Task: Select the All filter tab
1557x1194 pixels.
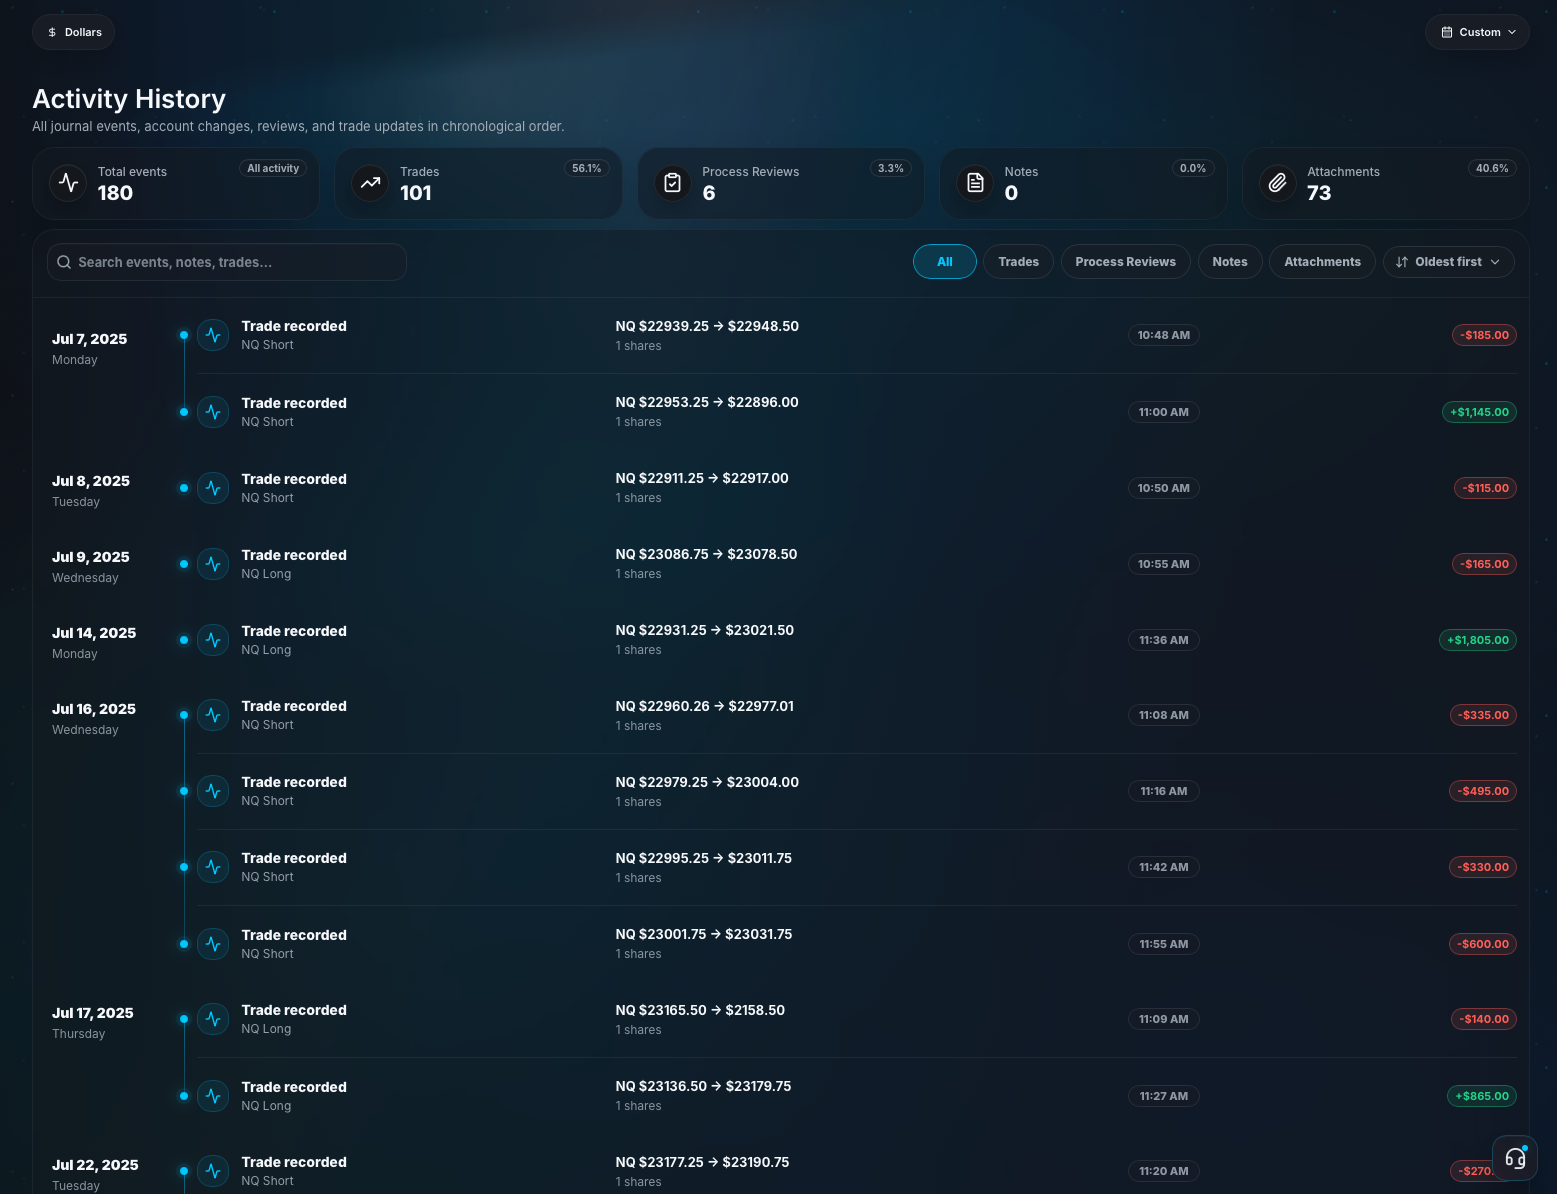Action: pos(945,262)
